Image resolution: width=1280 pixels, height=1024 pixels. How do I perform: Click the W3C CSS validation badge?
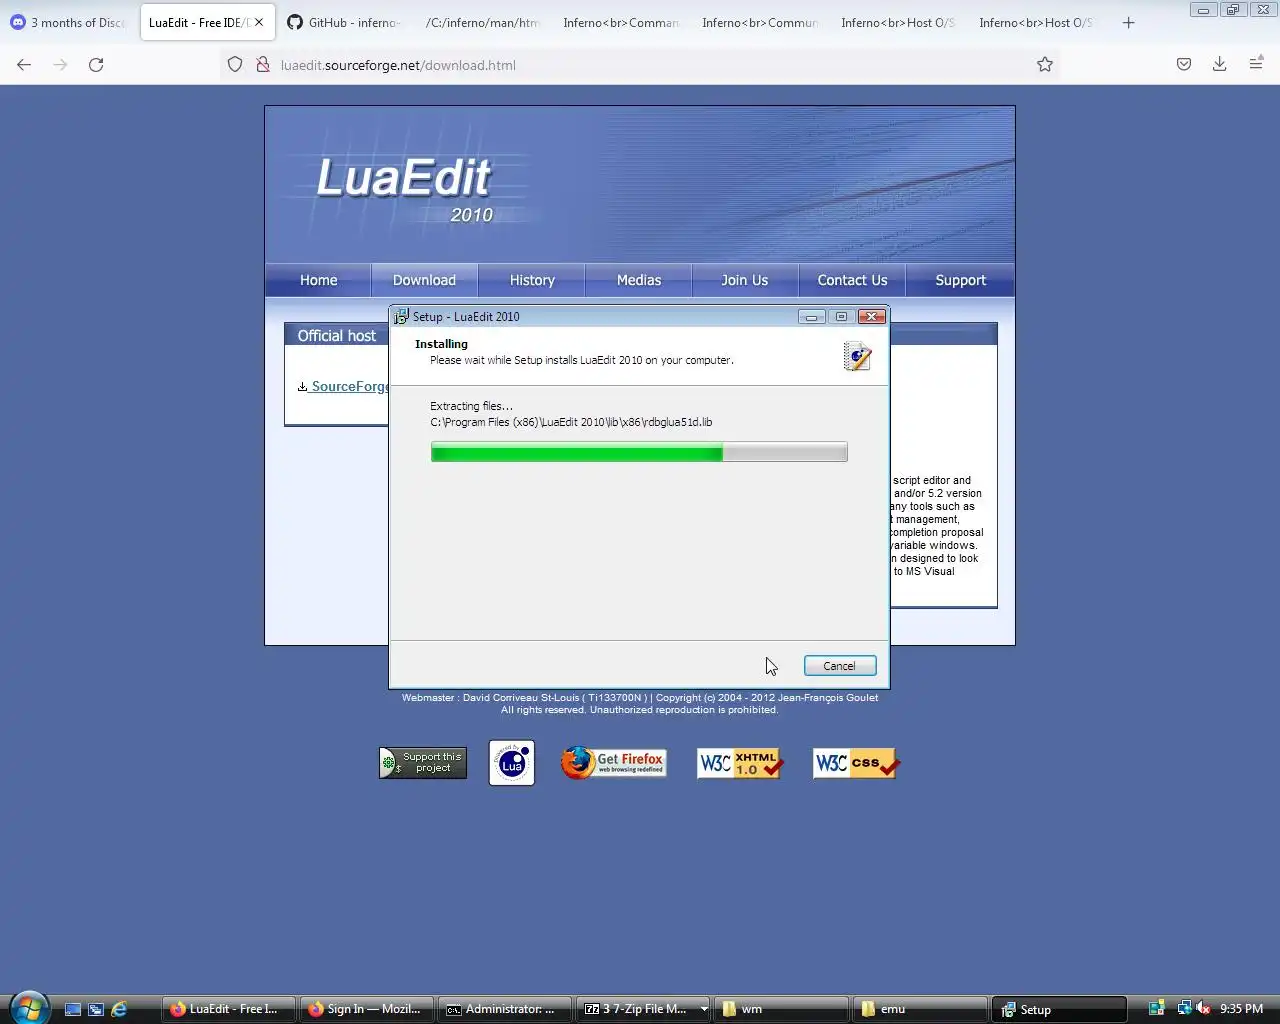pyautogui.click(x=856, y=763)
